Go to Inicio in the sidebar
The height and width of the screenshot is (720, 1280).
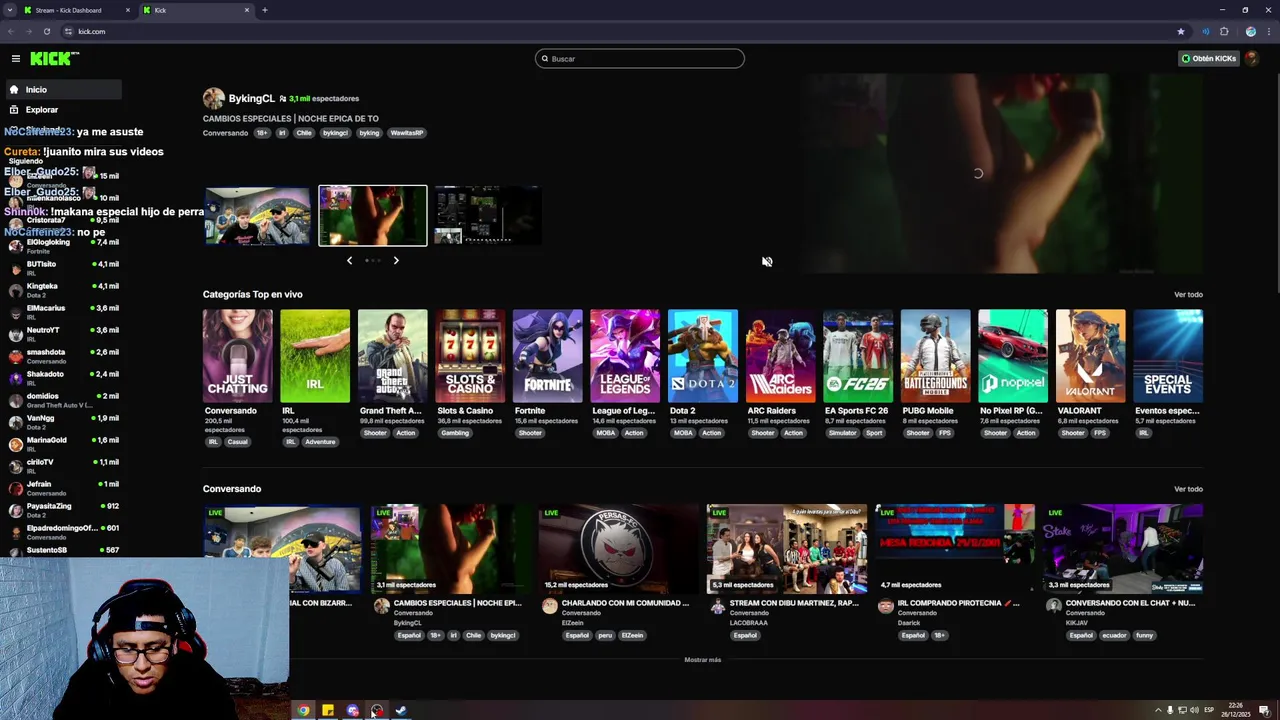[62, 90]
